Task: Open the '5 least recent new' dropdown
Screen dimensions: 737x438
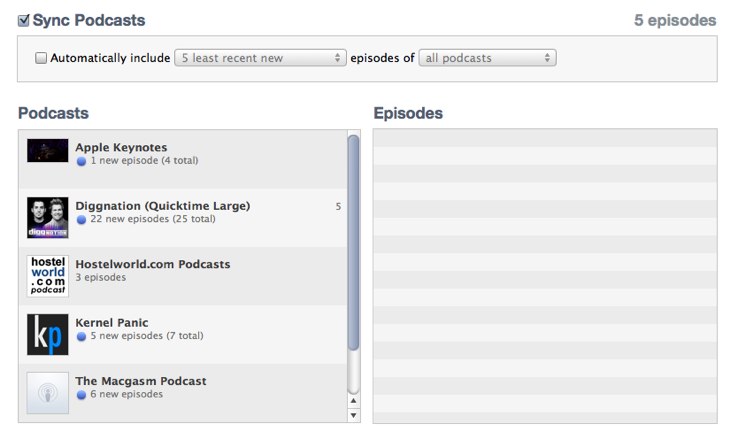Action: coord(260,58)
